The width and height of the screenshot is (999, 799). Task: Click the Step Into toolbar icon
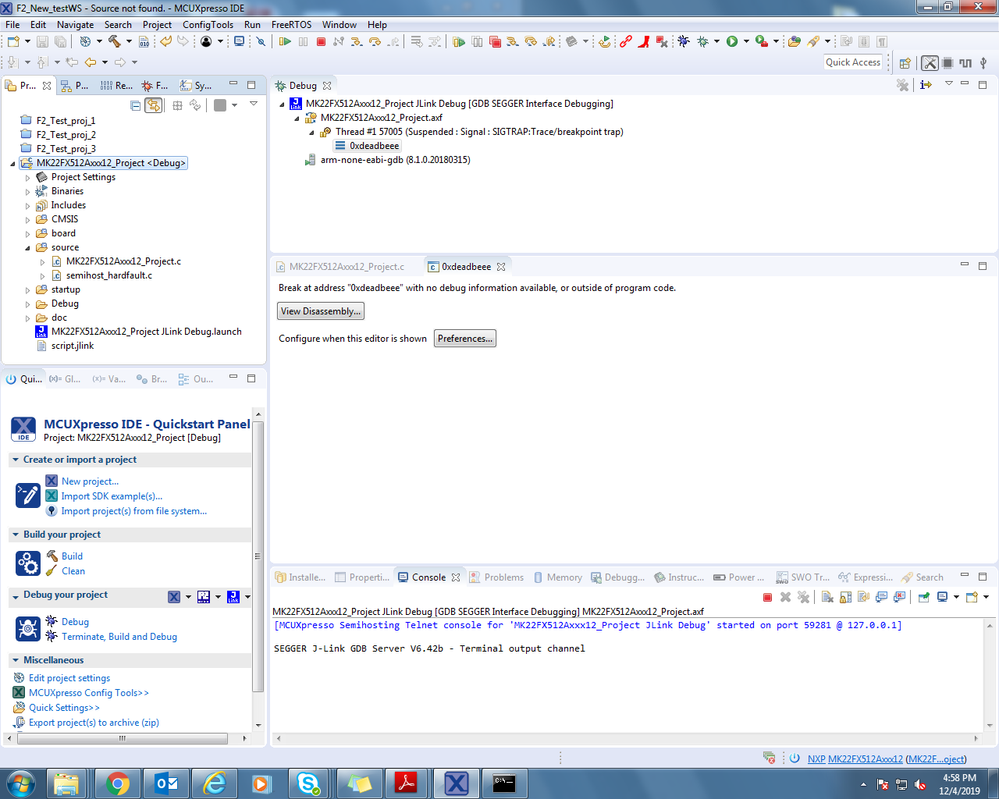tap(357, 41)
